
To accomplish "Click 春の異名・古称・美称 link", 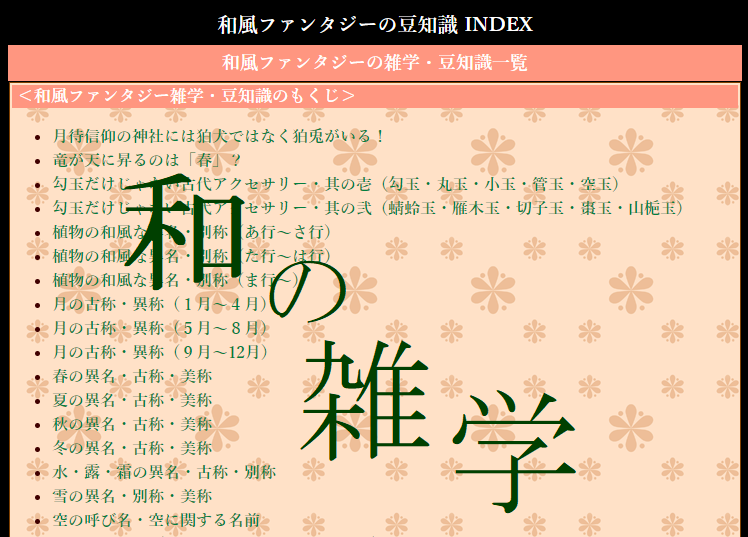I will 132,376.
